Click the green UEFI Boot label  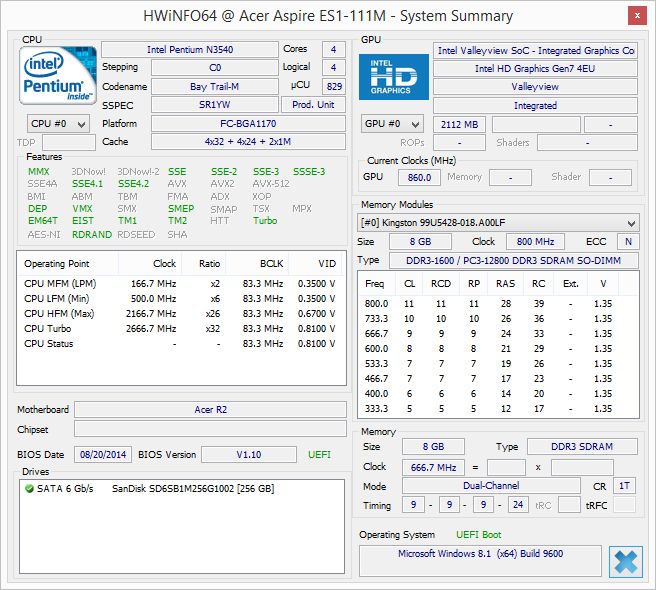click(x=479, y=535)
